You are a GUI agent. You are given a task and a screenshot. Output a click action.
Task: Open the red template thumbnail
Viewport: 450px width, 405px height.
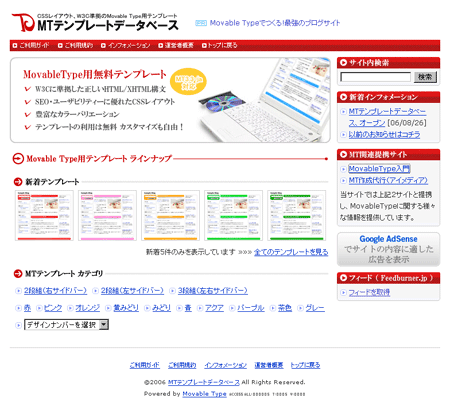pos(44,215)
